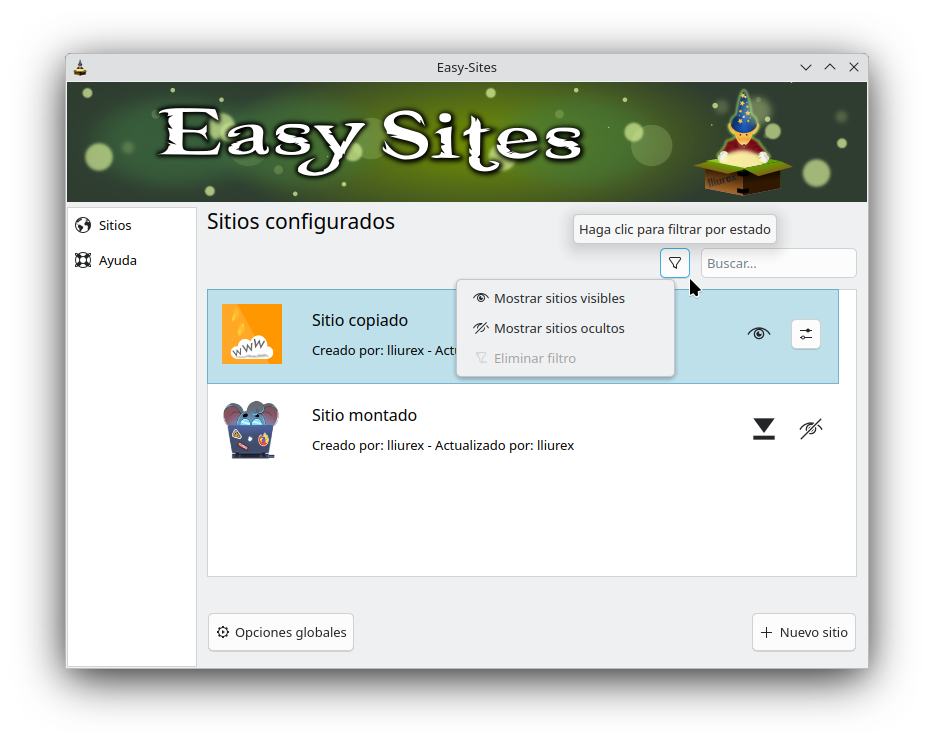
Task: Click the filter funnel icon button
Action: click(675, 263)
